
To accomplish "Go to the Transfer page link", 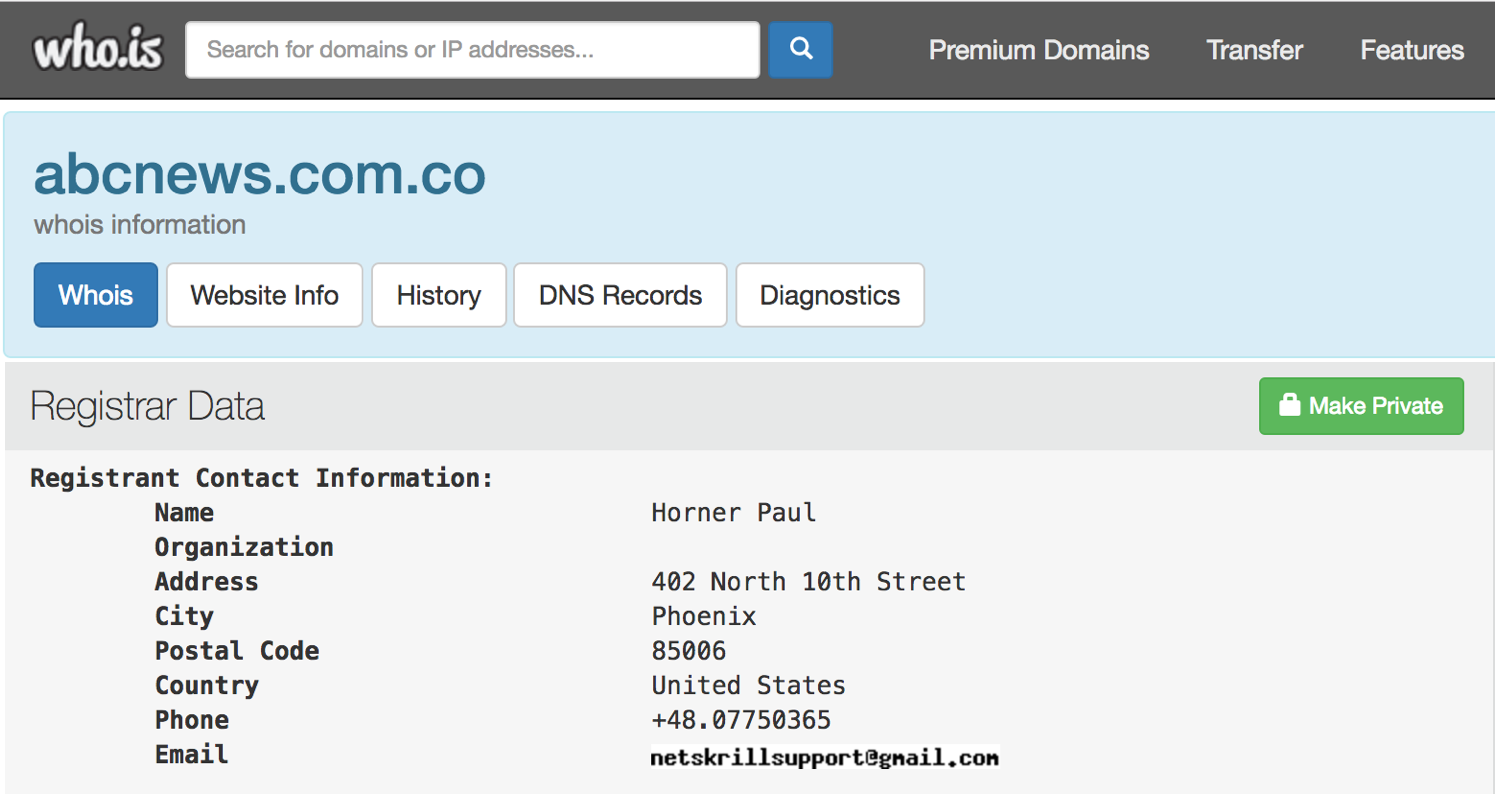I will 1254,50.
